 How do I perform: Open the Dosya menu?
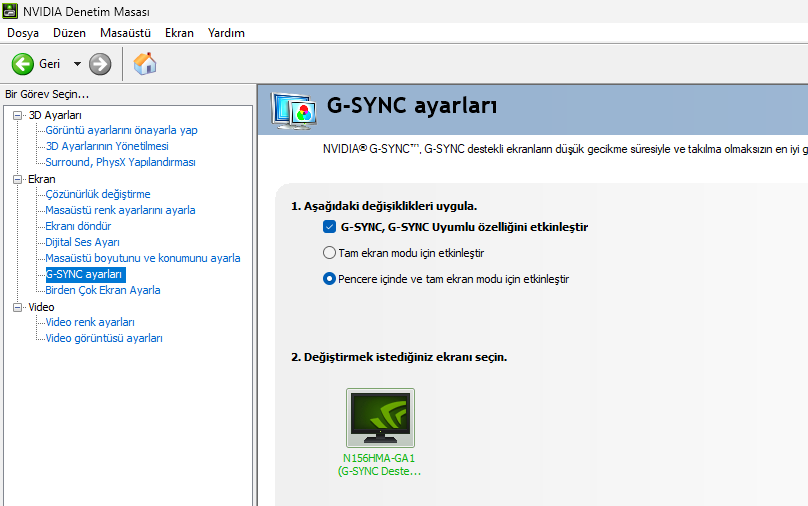tap(23, 33)
